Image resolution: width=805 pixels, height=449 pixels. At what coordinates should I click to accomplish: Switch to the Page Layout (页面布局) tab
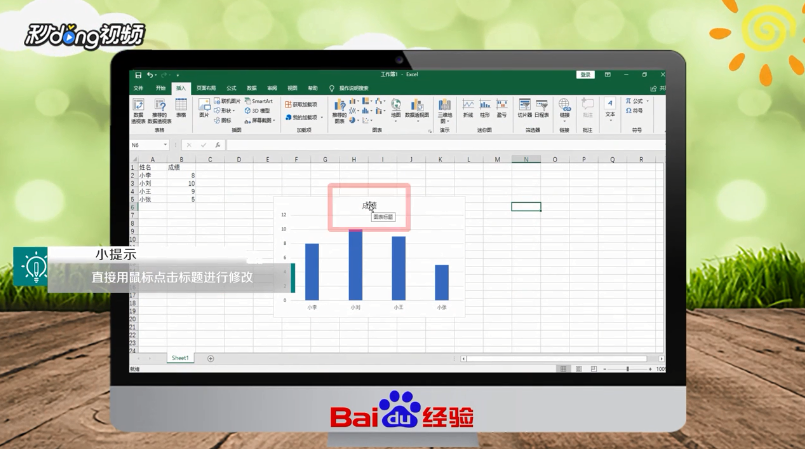tap(206, 88)
